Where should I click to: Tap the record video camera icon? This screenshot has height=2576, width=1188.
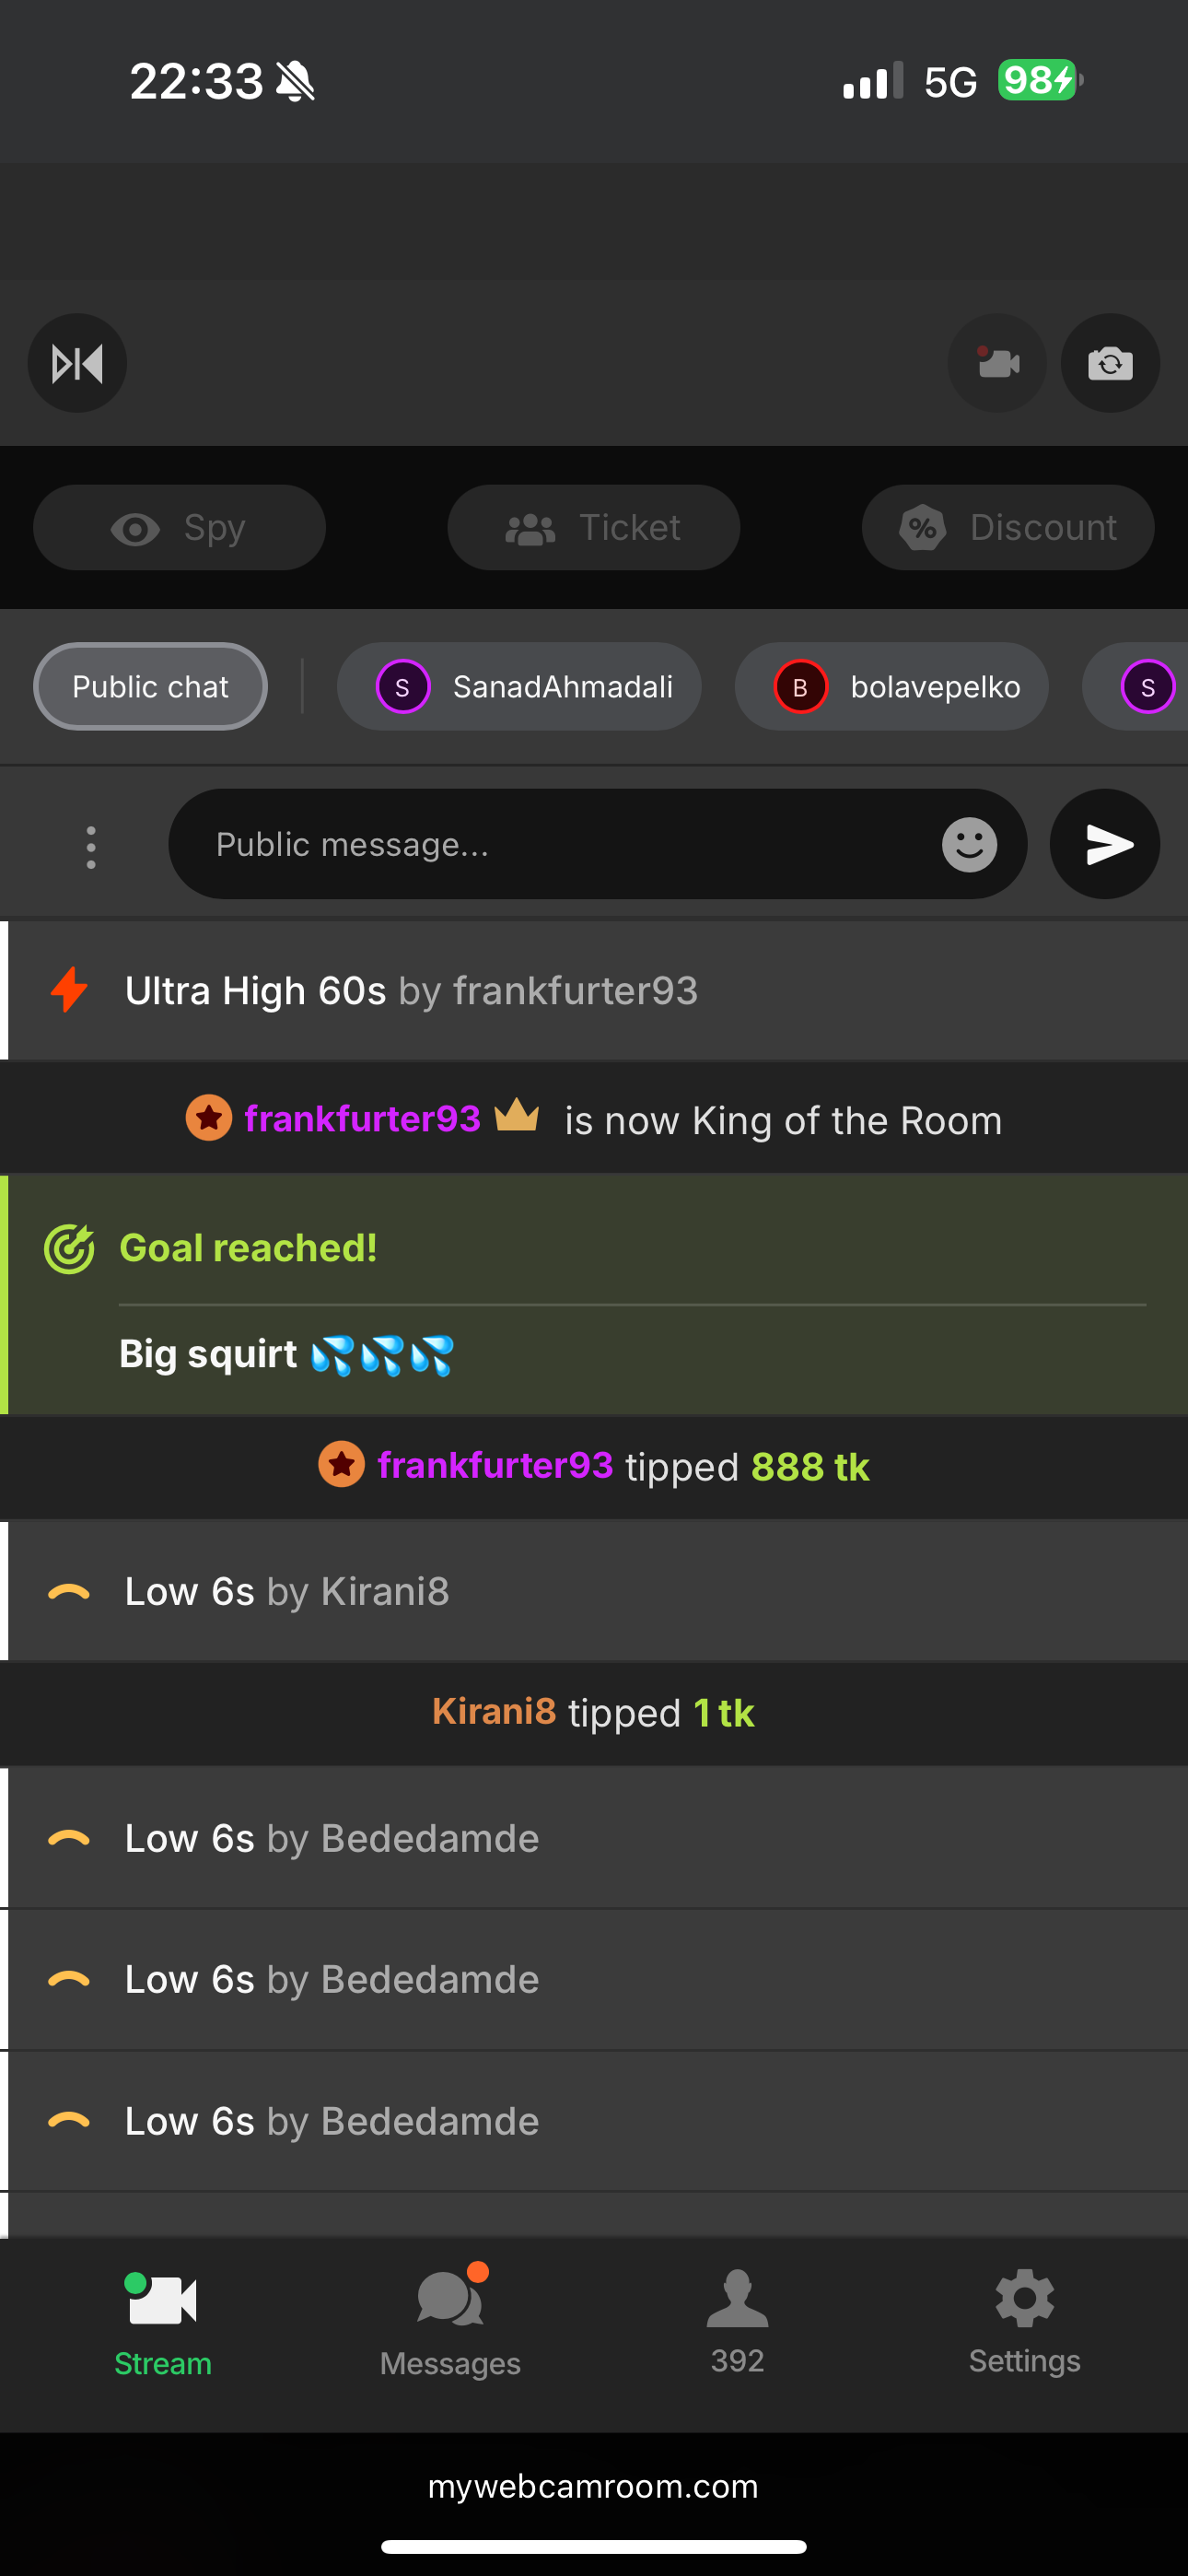click(997, 363)
